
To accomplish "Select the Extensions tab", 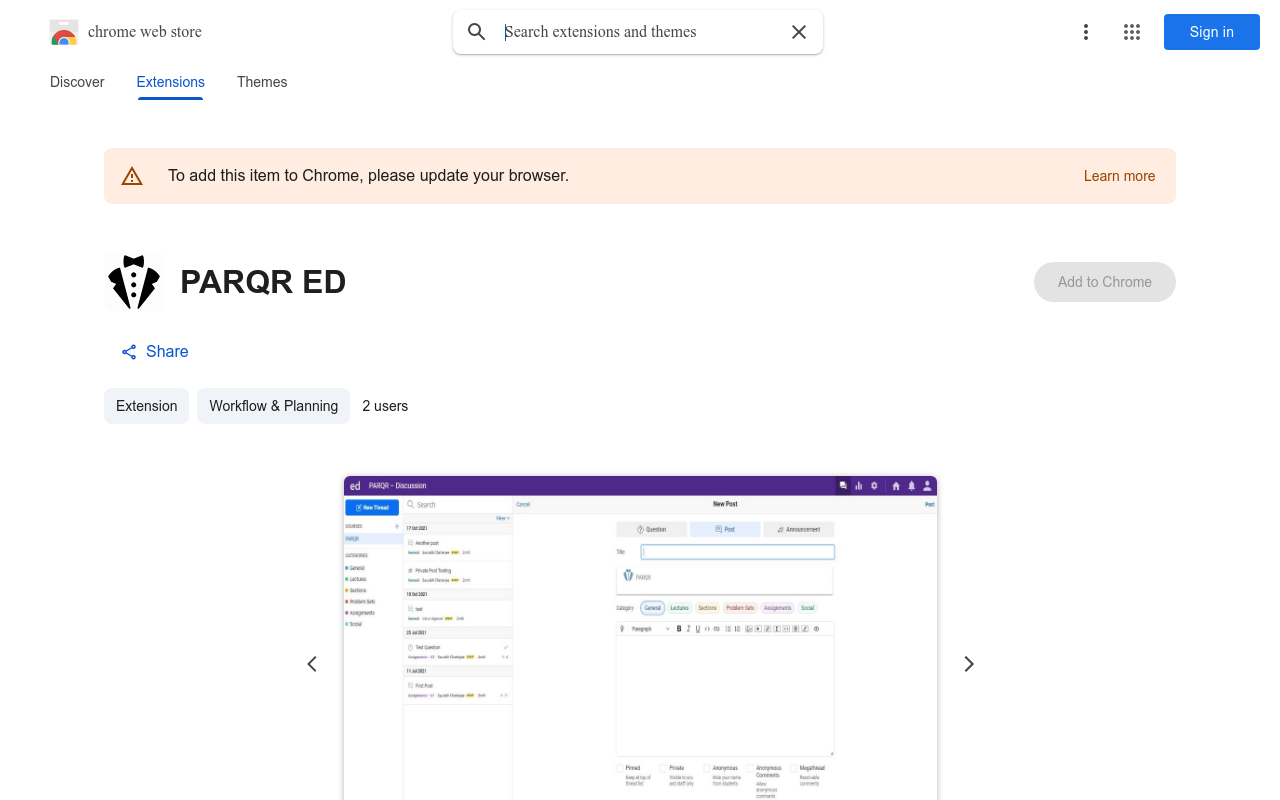I will point(170,82).
